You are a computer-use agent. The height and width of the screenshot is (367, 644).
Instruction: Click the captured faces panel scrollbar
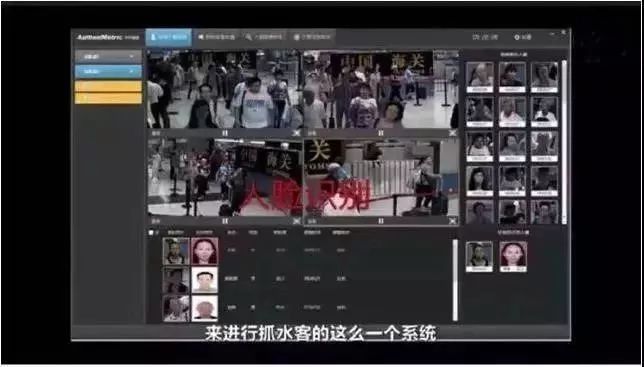[x=564, y=142]
